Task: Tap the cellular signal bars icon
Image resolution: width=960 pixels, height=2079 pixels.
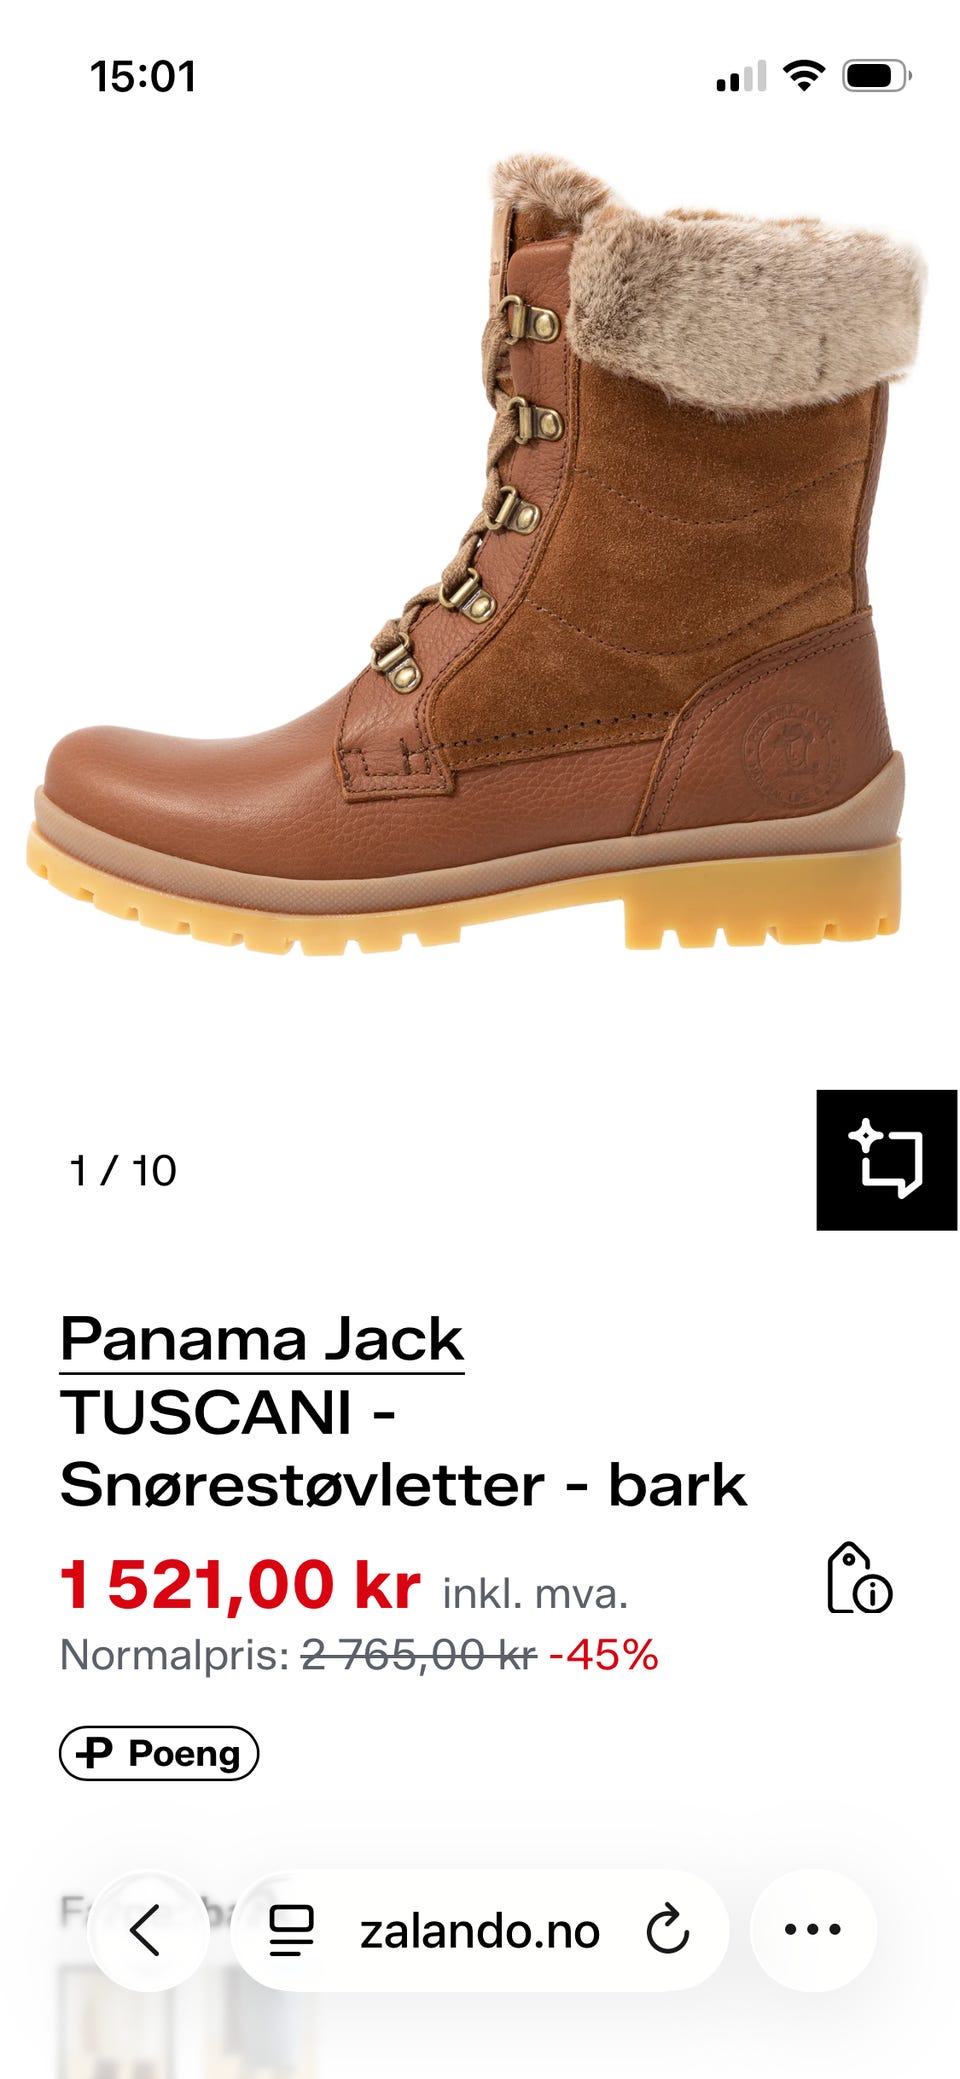Action: click(741, 76)
